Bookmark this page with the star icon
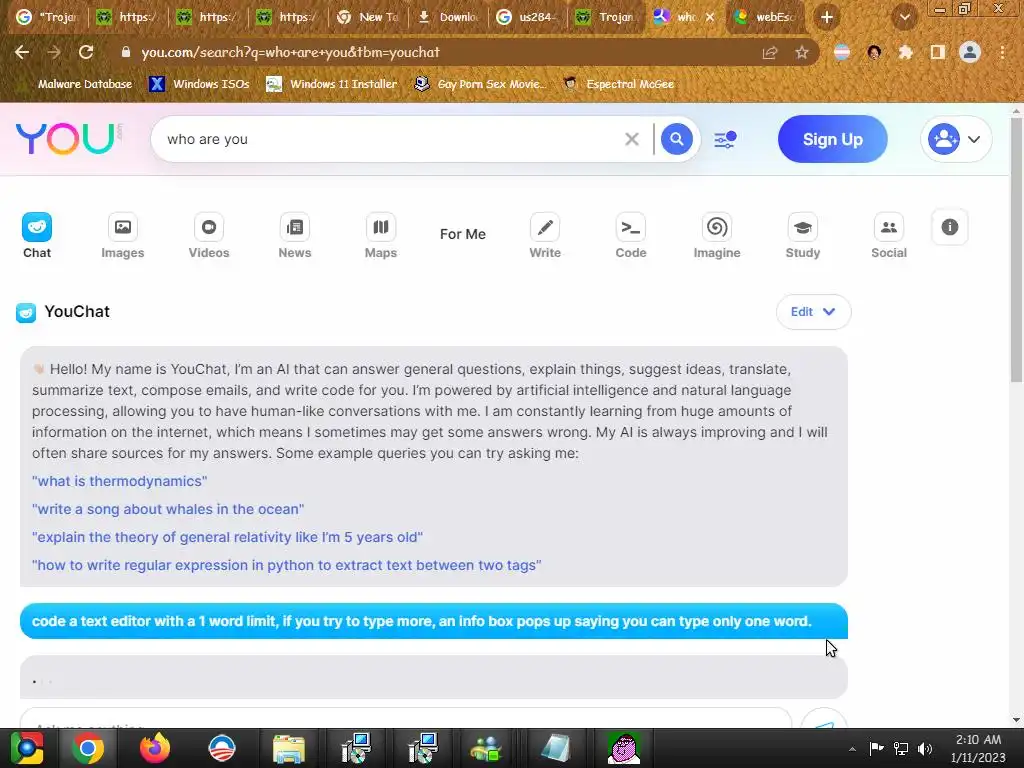The height and width of the screenshot is (768, 1024). coord(802,53)
